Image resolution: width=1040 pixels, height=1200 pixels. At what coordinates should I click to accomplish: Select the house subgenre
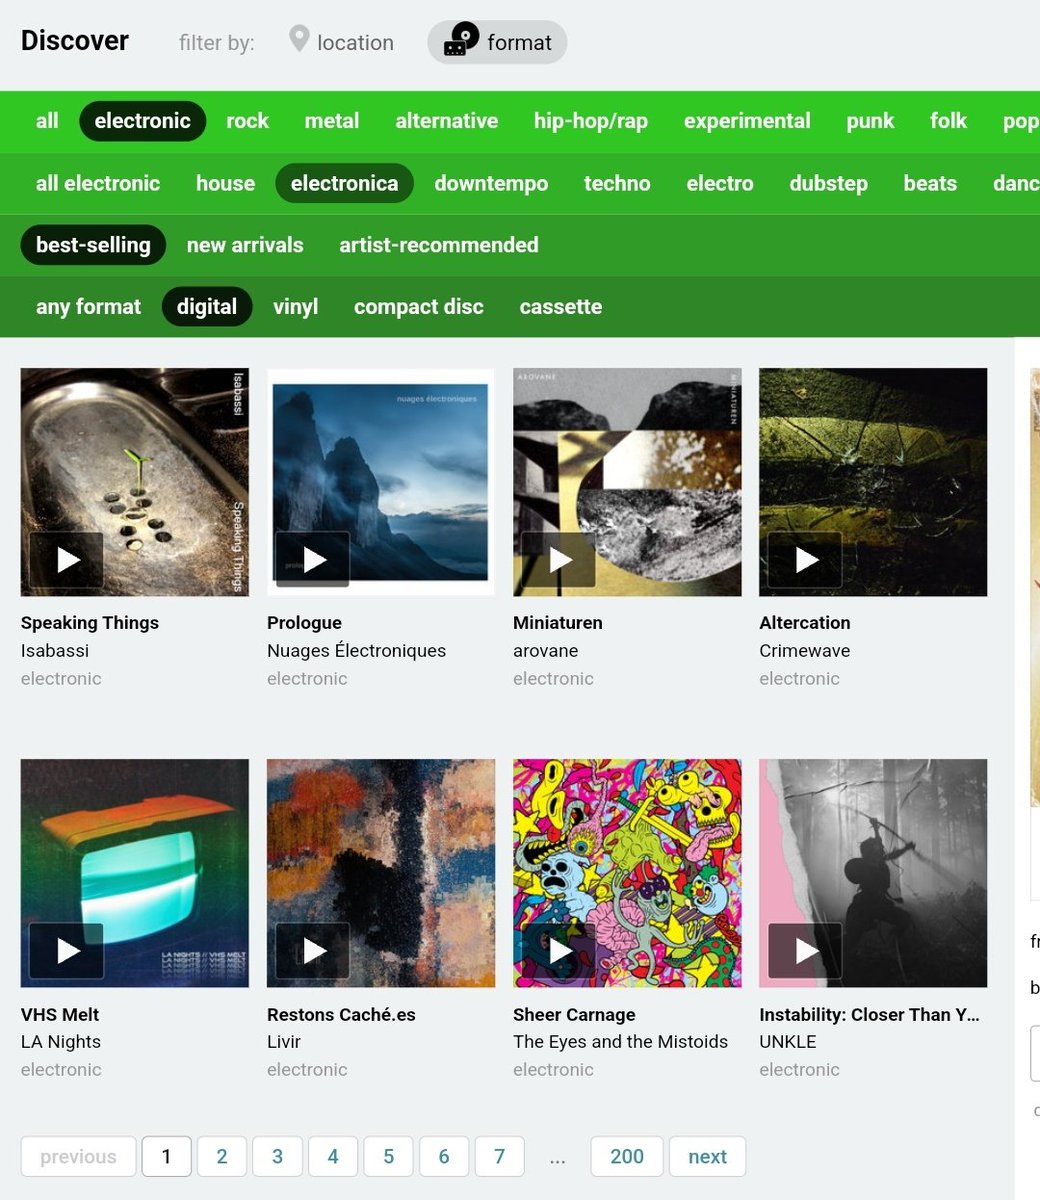225,183
